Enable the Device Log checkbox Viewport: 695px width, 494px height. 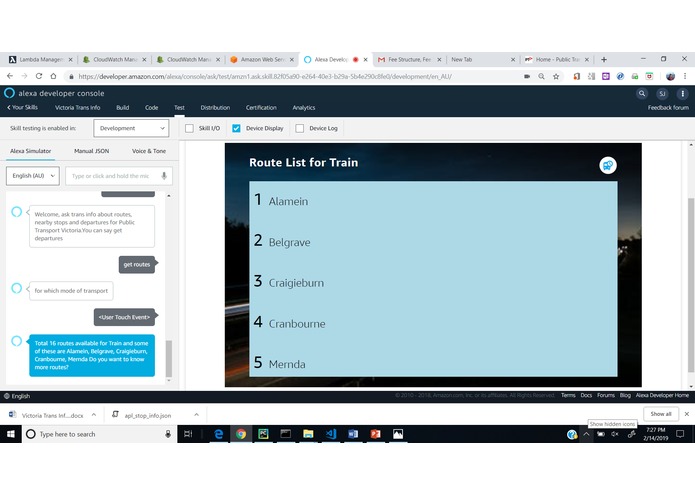tap(300, 128)
